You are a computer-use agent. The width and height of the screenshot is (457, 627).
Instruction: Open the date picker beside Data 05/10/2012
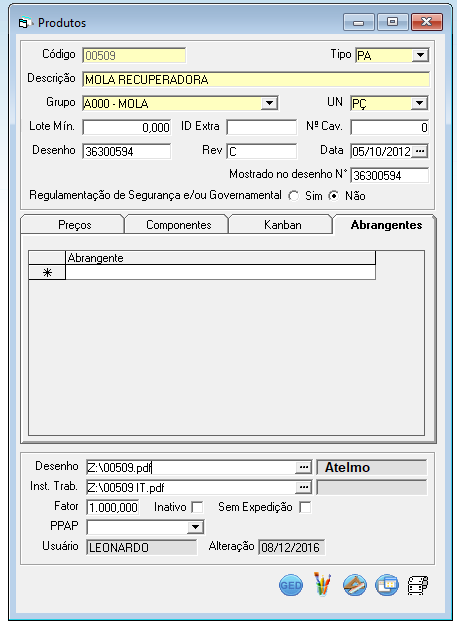(x=419, y=151)
